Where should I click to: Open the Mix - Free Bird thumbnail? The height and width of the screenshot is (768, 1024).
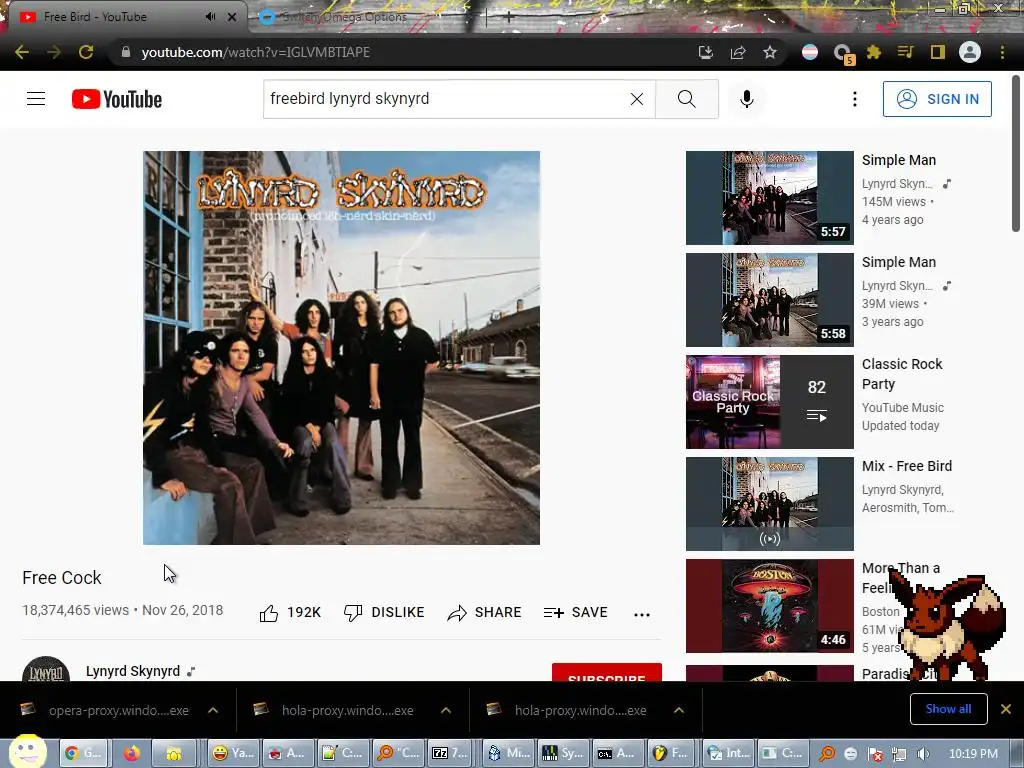(769, 504)
